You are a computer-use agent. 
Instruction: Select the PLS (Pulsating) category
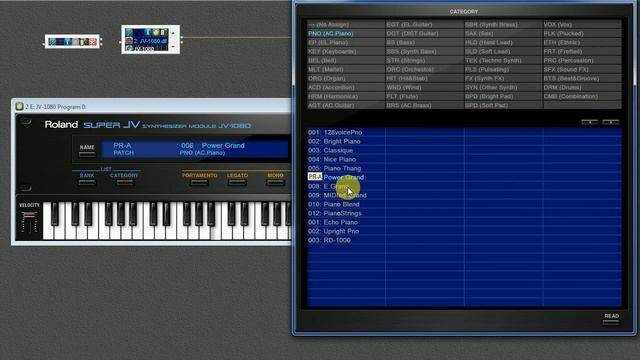(x=503, y=69)
